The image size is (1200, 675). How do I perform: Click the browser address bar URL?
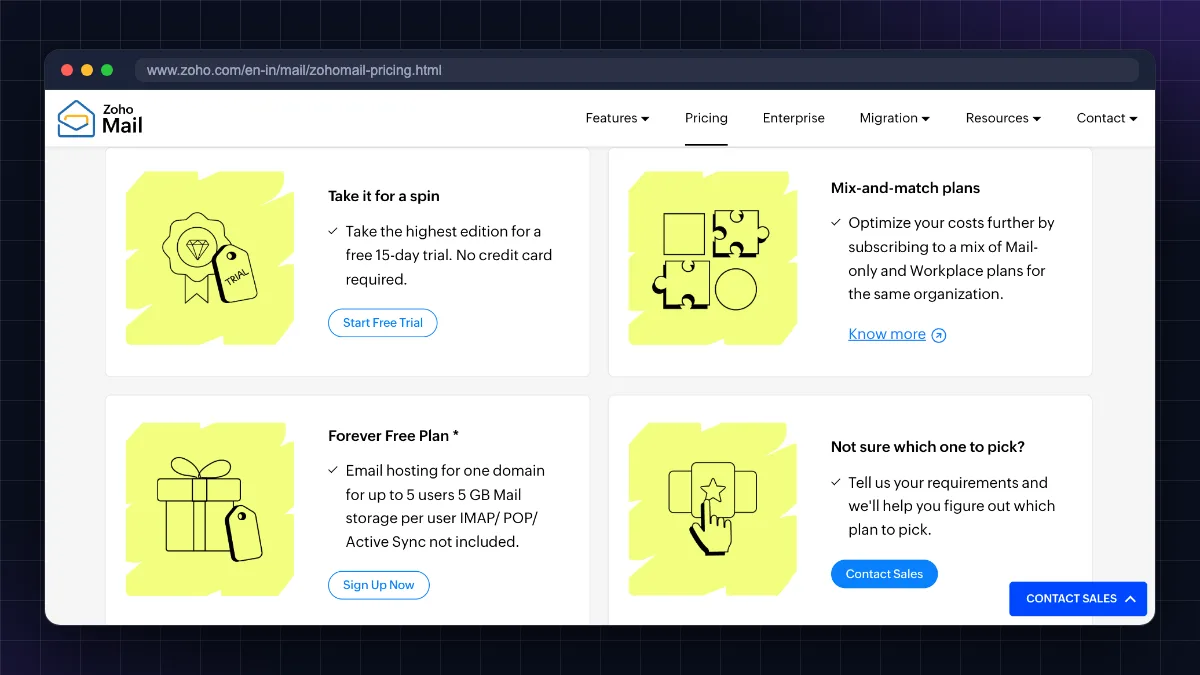tap(294, 70)
